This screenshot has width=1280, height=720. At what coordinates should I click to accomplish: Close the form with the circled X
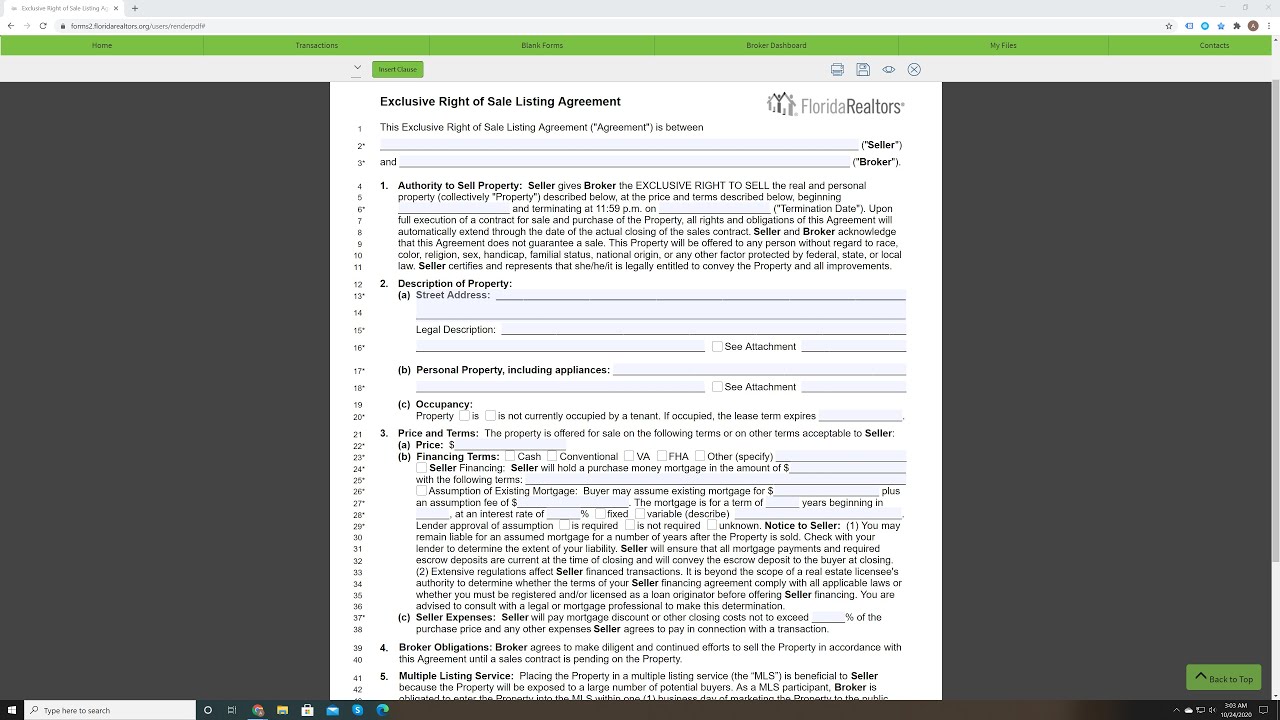click(914, 69)
